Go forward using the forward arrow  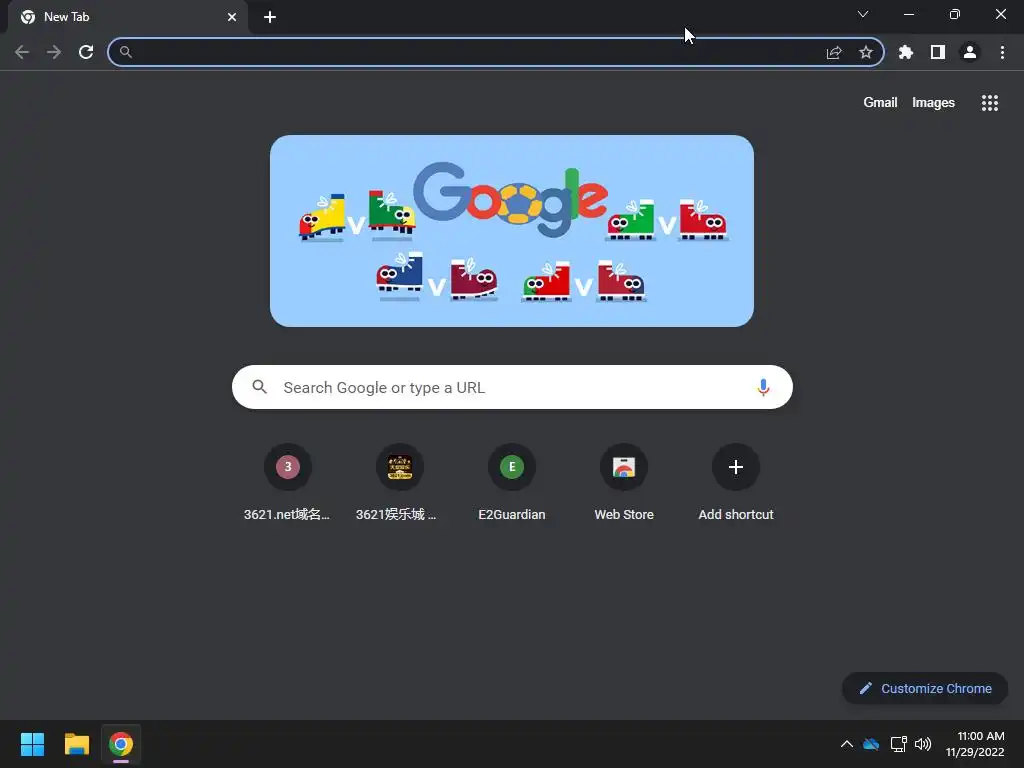pos(54,52)
